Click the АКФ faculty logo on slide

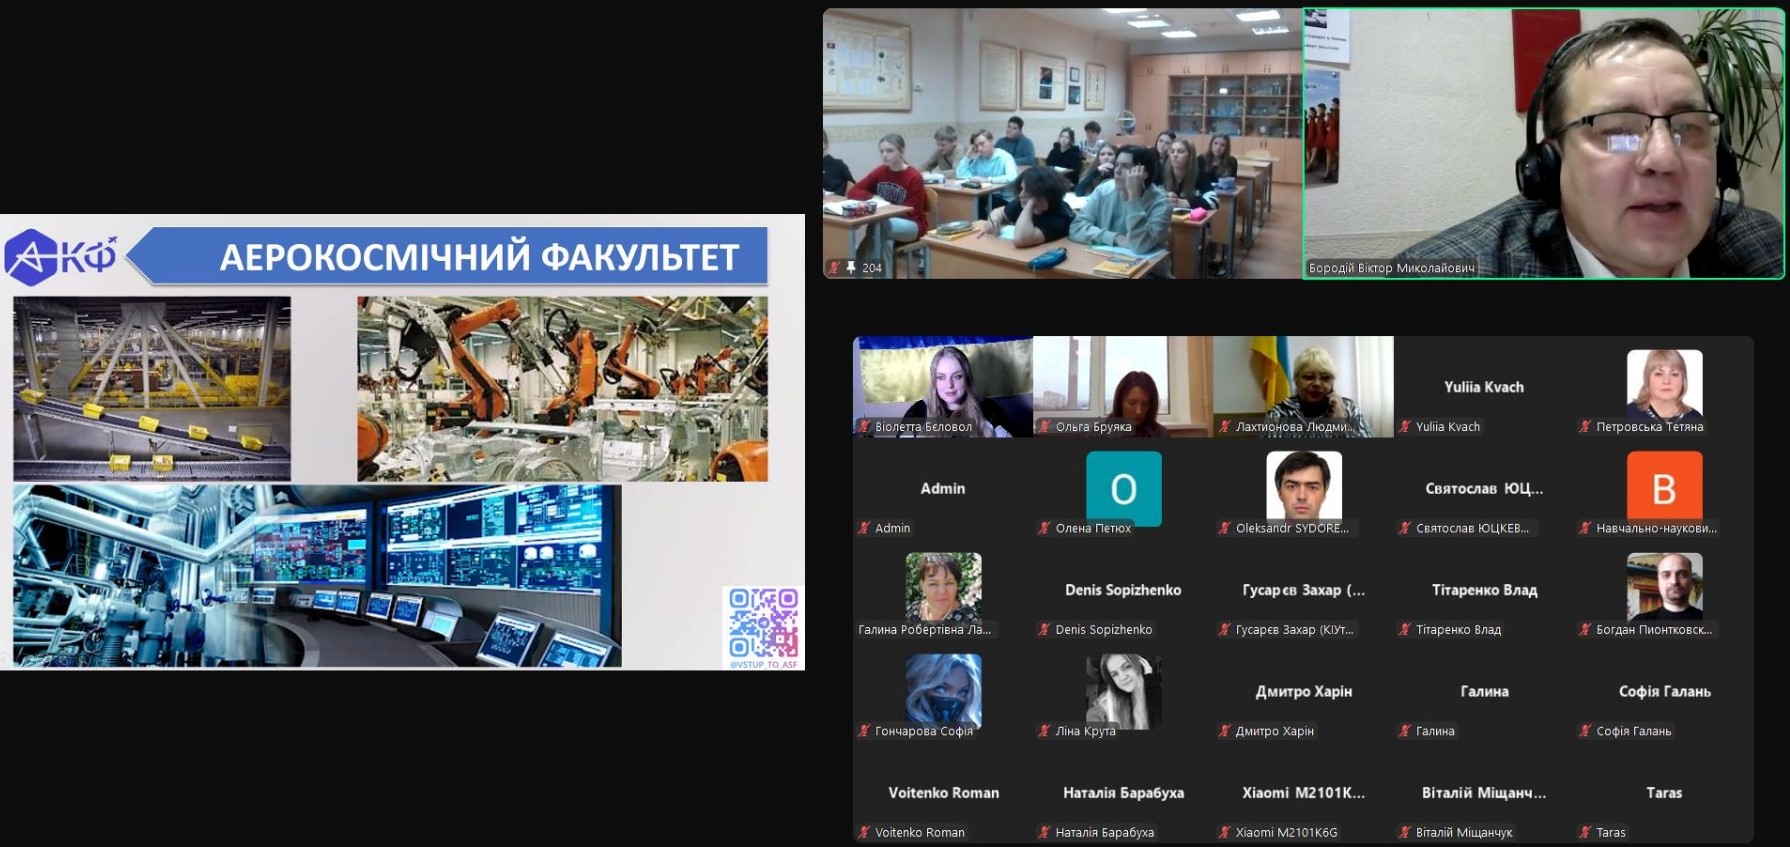62,257
